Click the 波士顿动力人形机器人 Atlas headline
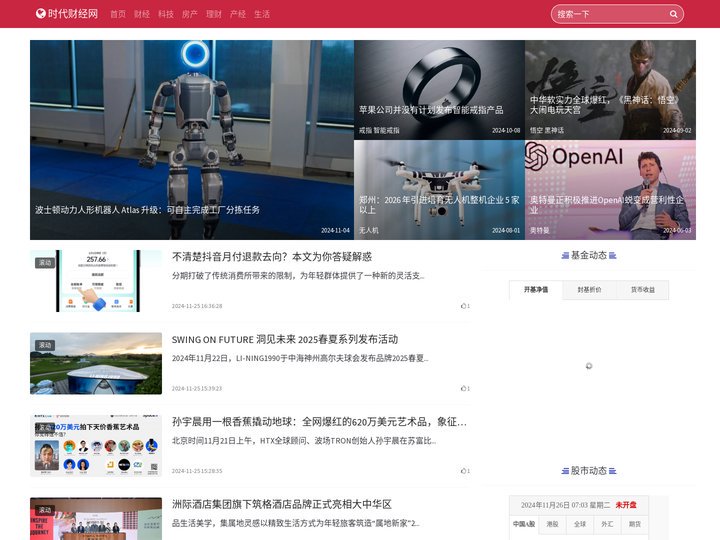This screenshot has width=720, height=540. (147, 210)
